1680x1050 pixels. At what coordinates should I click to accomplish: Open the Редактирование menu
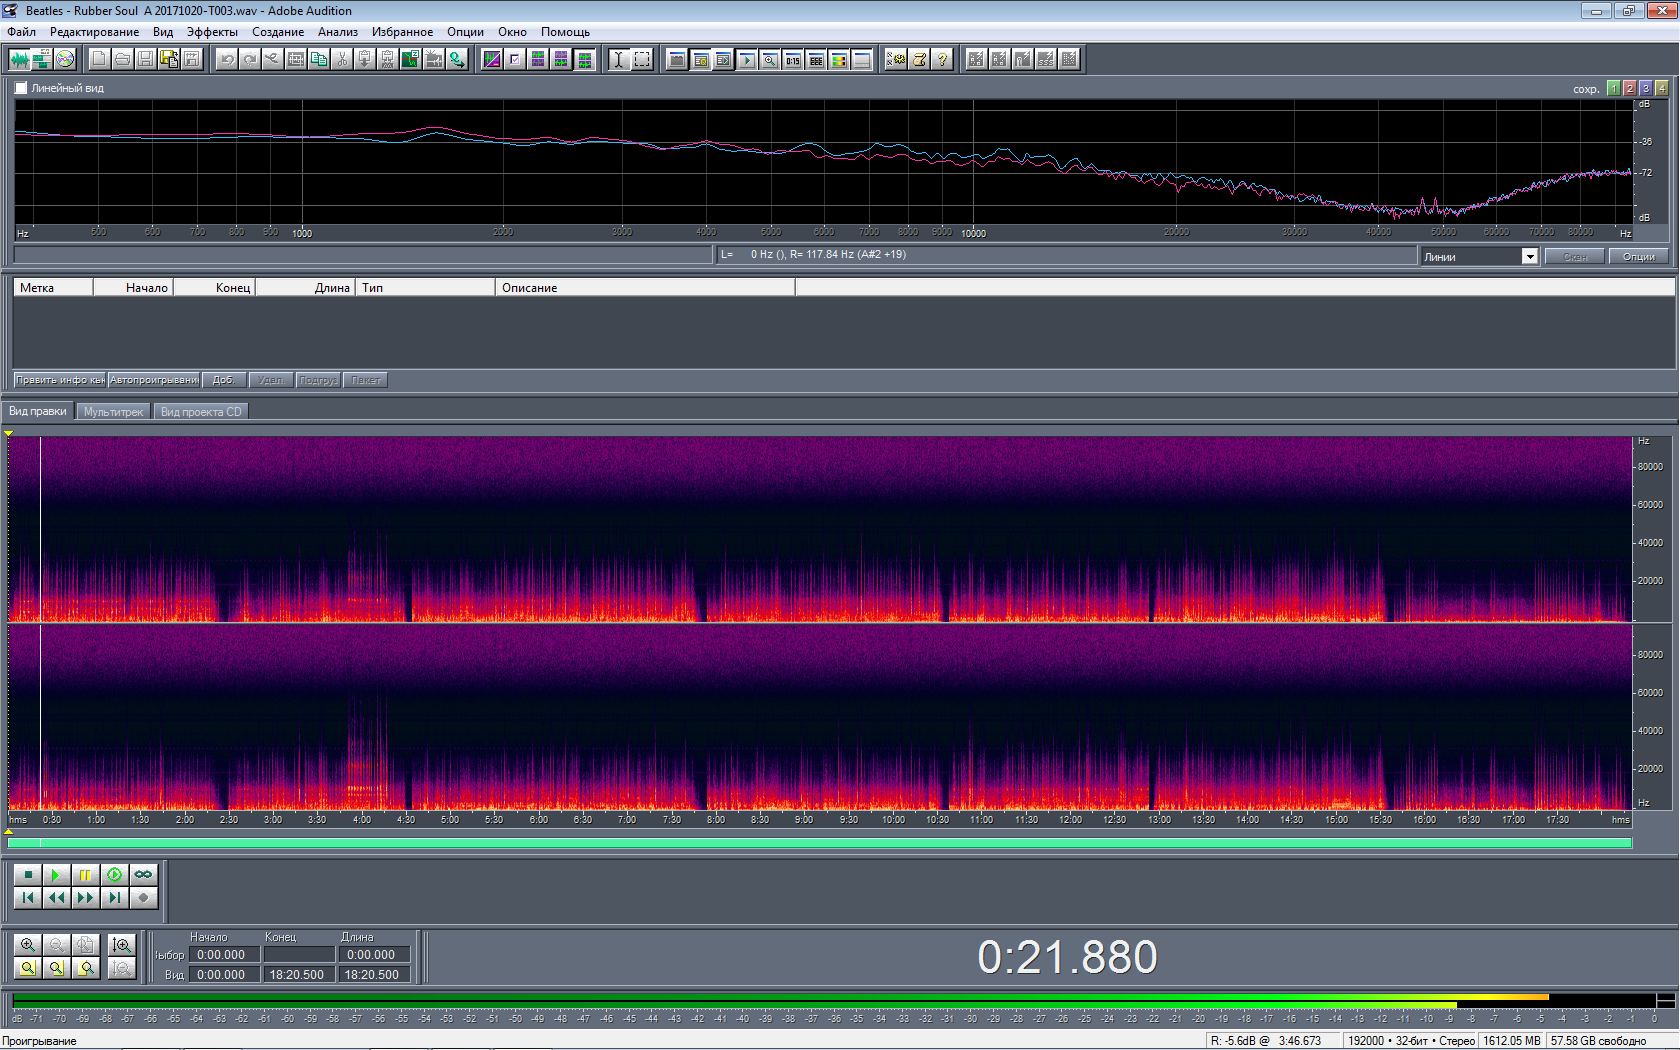pyautogui.click(x=94, y=32)
